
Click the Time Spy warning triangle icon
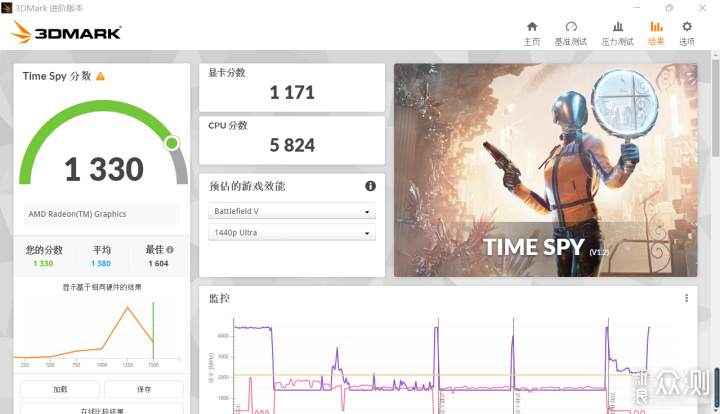[x=101, y=77]
